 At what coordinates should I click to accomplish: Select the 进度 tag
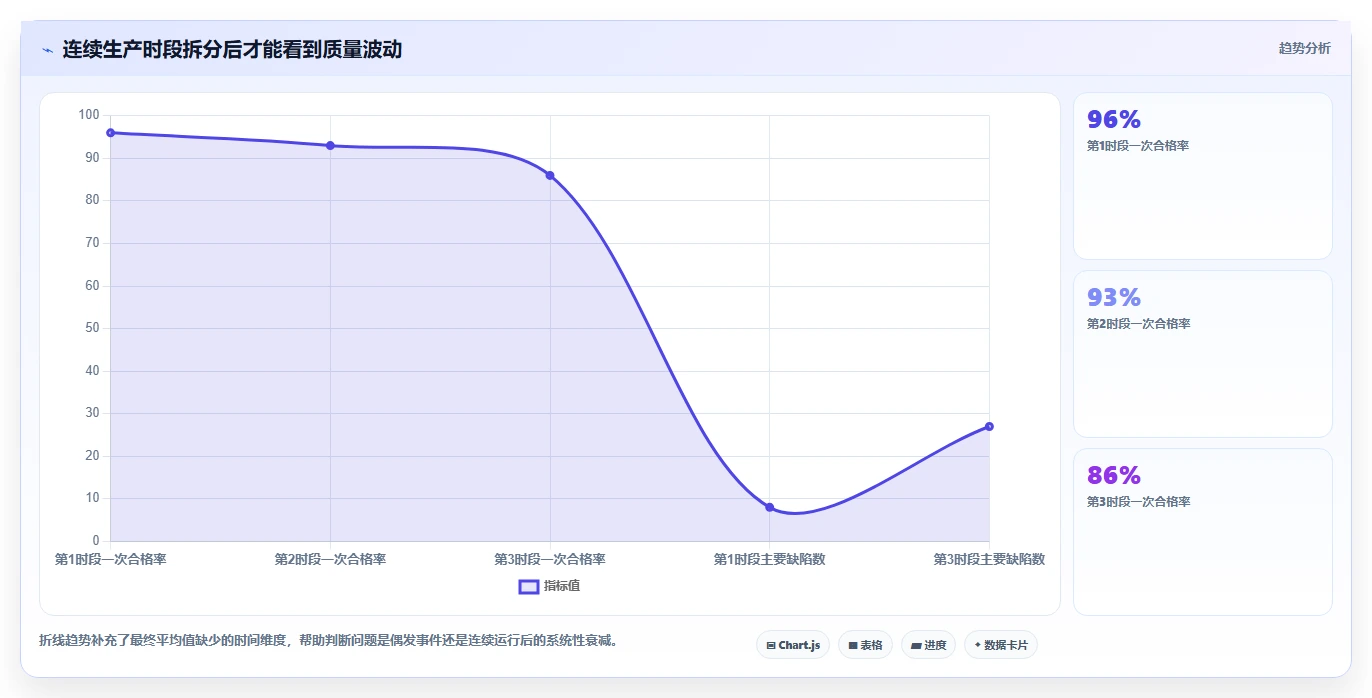[x=928, y=645]
